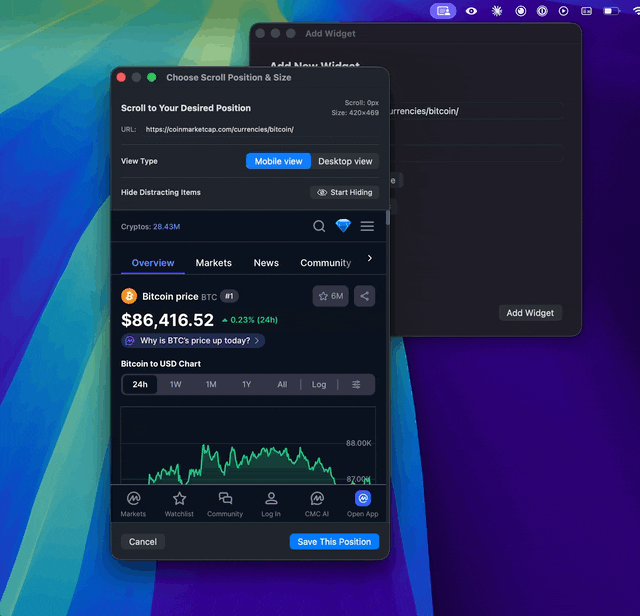This screenshot has height=616, width=640.
Task: Select the All chart range
Action: [282, 385]
